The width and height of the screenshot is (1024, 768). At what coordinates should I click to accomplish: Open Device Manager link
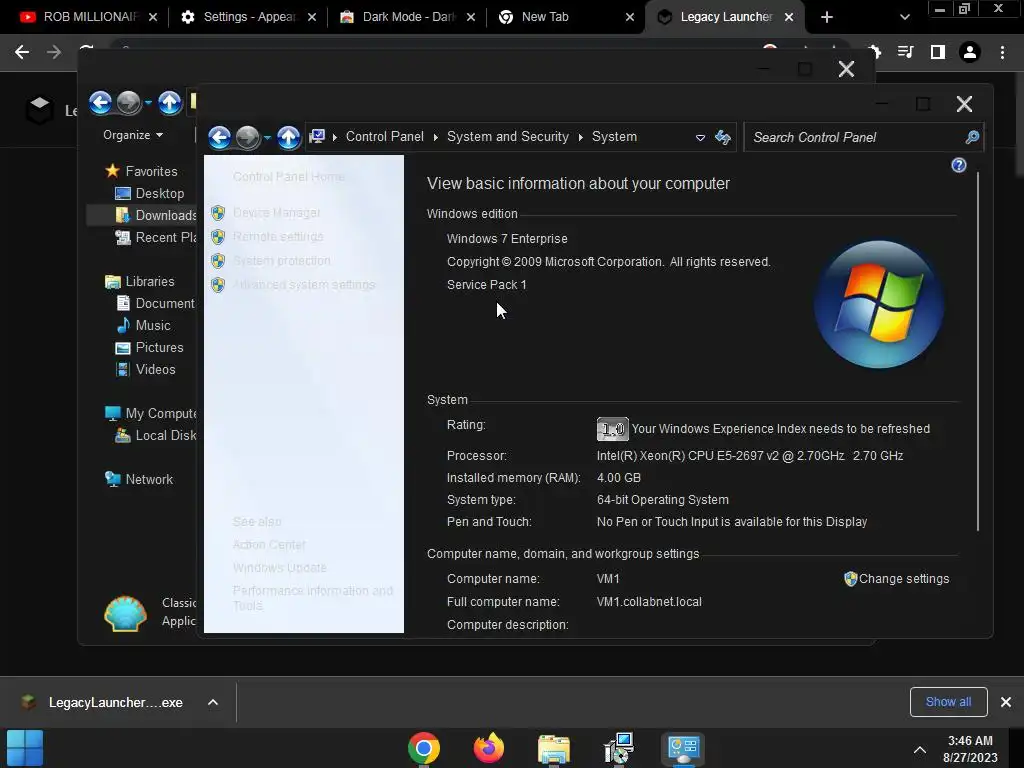pyautogui.click(x=276, y=213)
